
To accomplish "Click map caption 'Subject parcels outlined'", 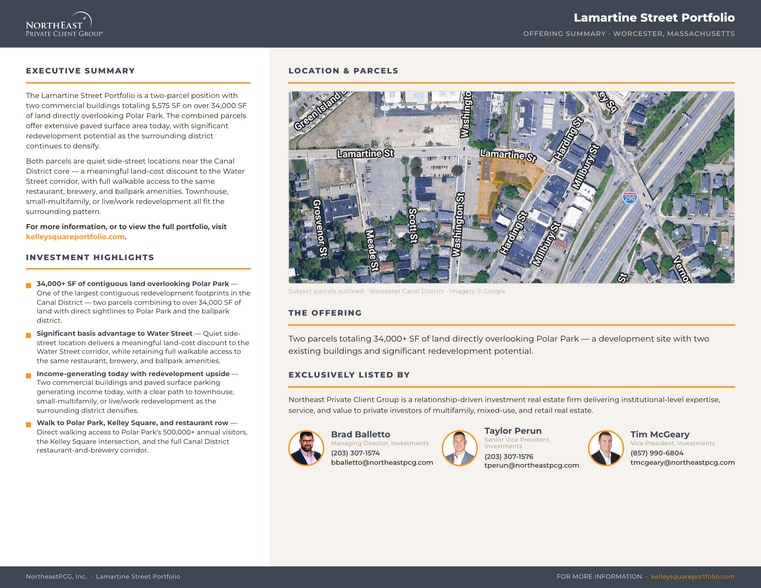I will click(326, 291).
